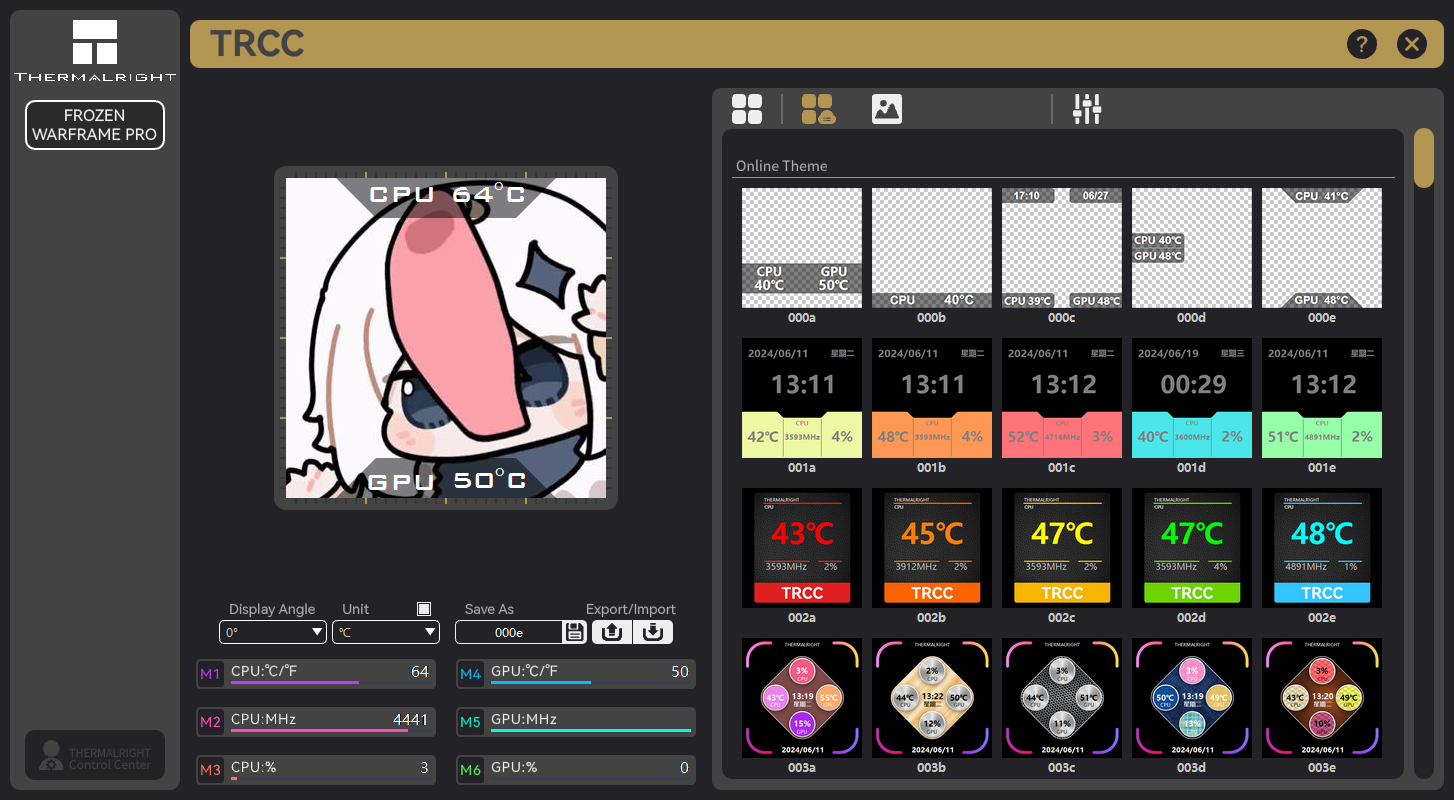Image resolution: width=1454 pixels, height=800 pixels.
Task: Select the M3 CPU percent module
Action: [210, 770]
